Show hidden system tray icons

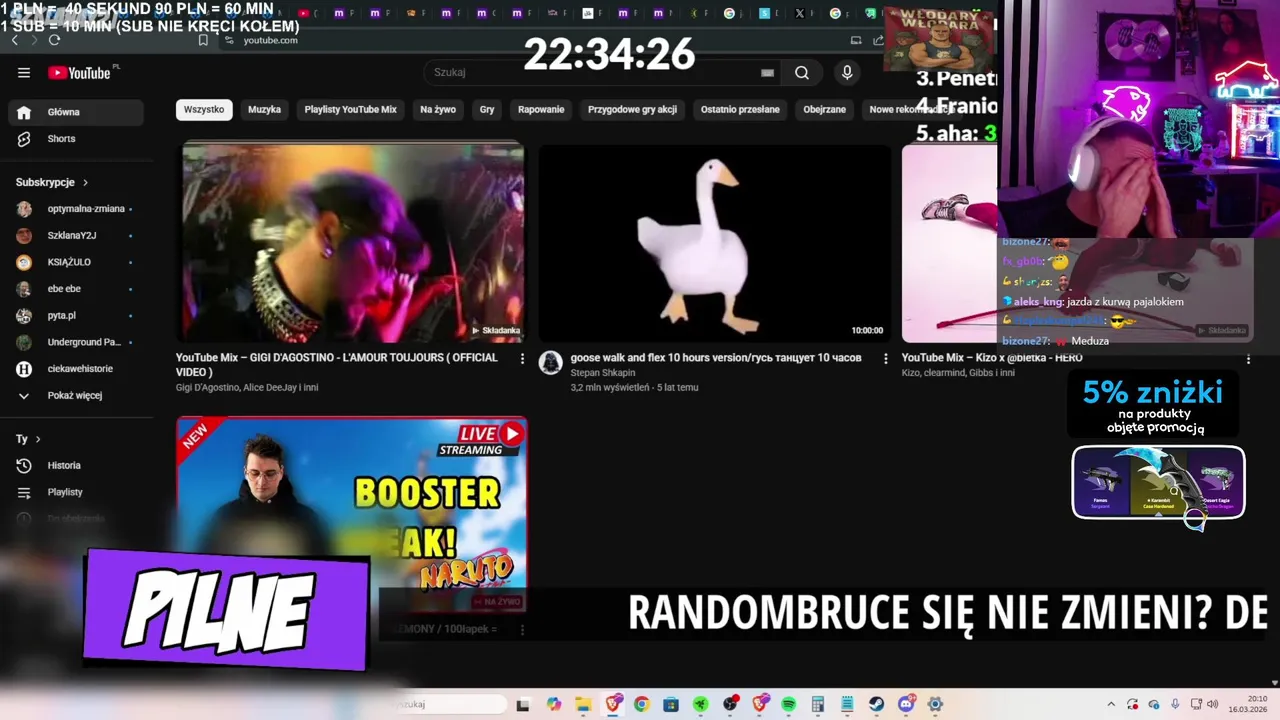[x=1112, y=705]
